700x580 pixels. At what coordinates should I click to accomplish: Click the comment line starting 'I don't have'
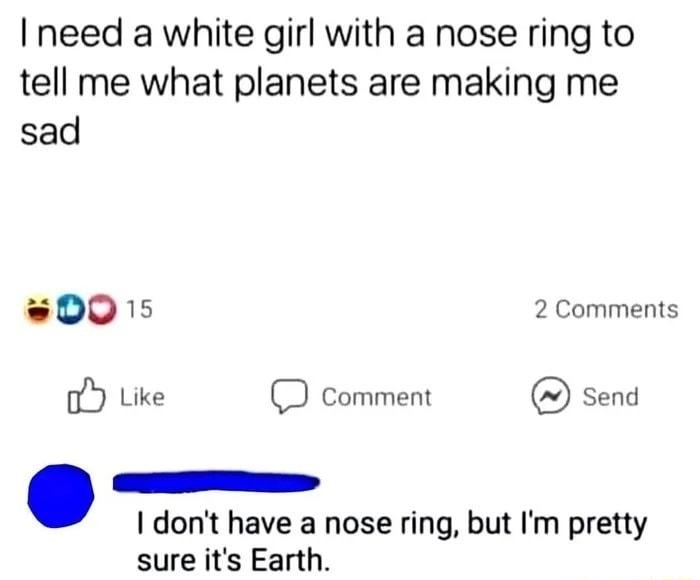point(392,524)
